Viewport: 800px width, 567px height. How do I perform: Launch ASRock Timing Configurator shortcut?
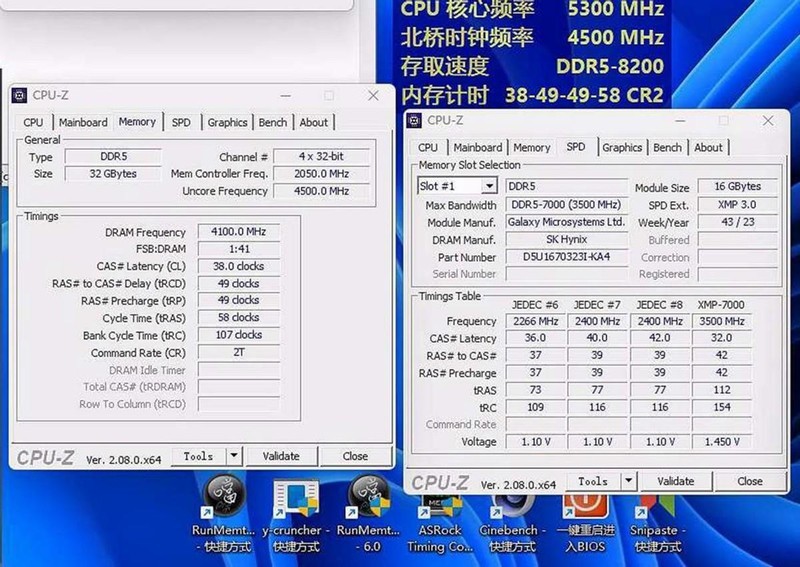click(439, 523)
